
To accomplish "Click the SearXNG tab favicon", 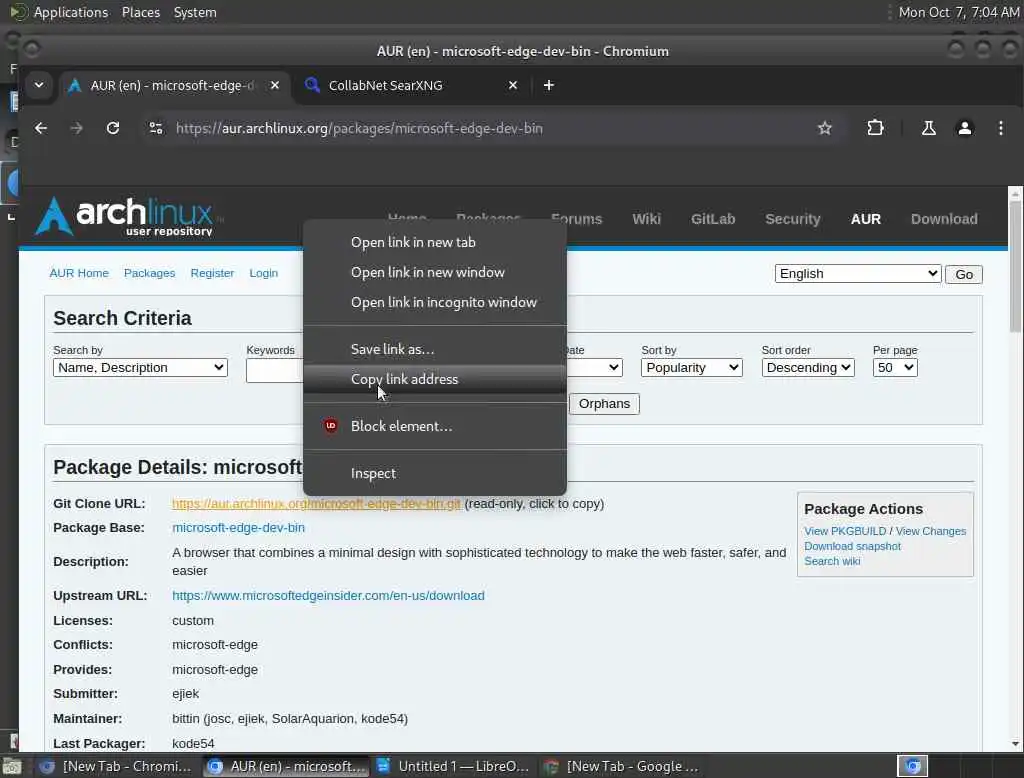I will click(x=312, y=85).
